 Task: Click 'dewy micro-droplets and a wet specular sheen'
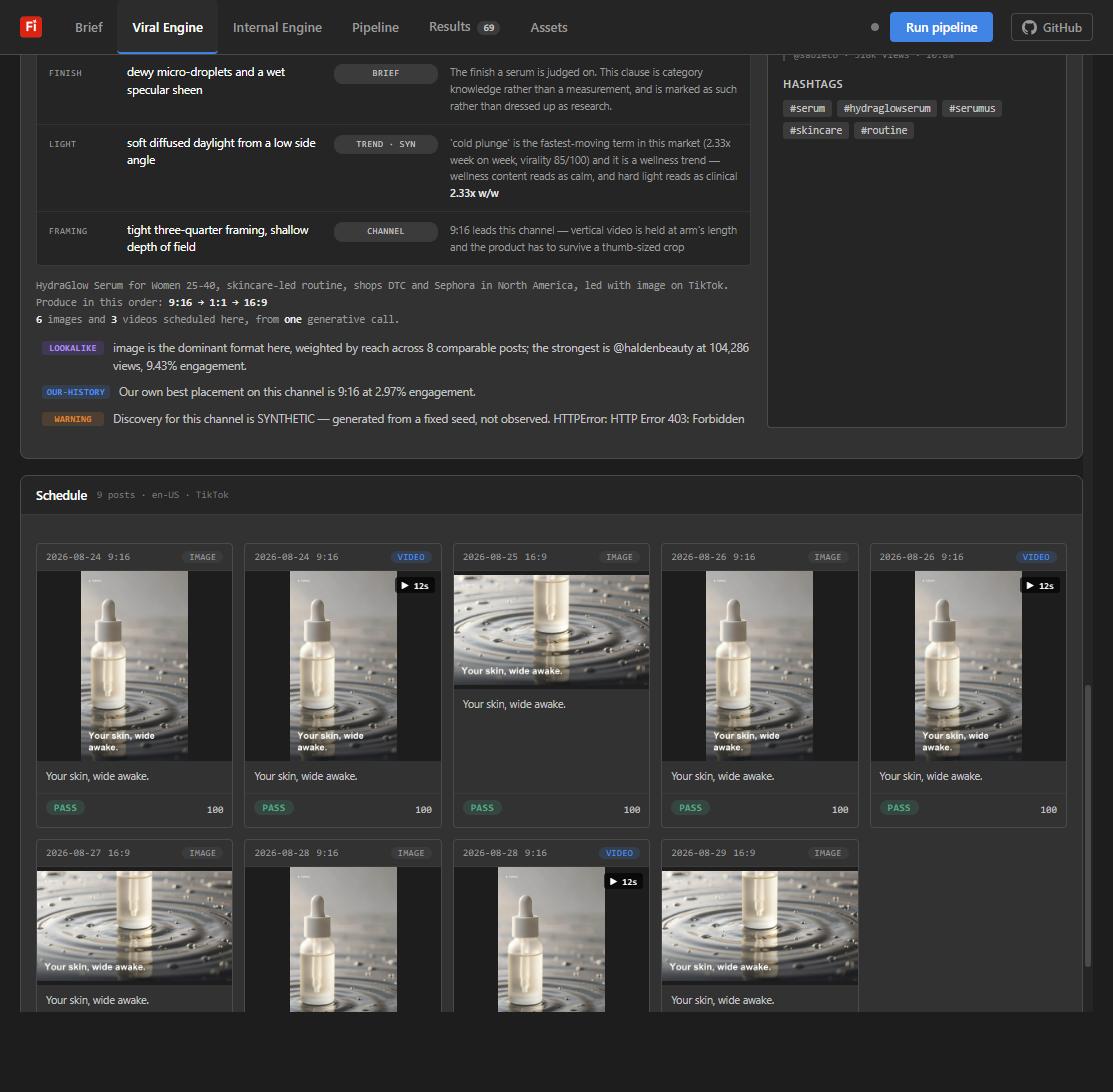(206, 81)
